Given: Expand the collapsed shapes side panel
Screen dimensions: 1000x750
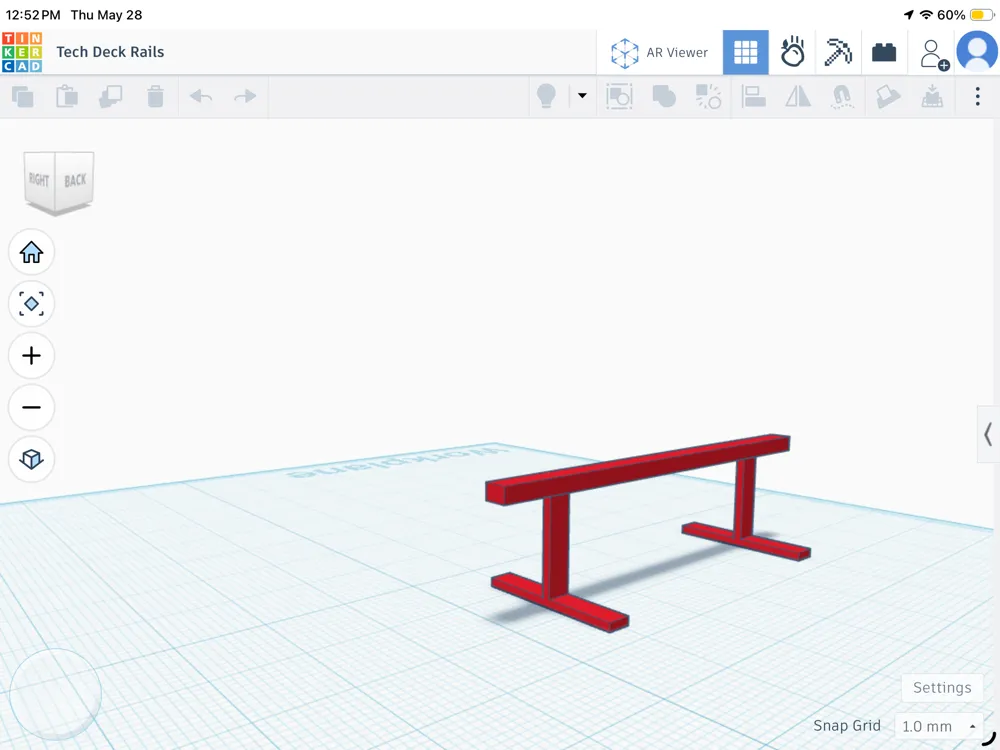Looking at the screenshot, I should click(x=988, y=434).
